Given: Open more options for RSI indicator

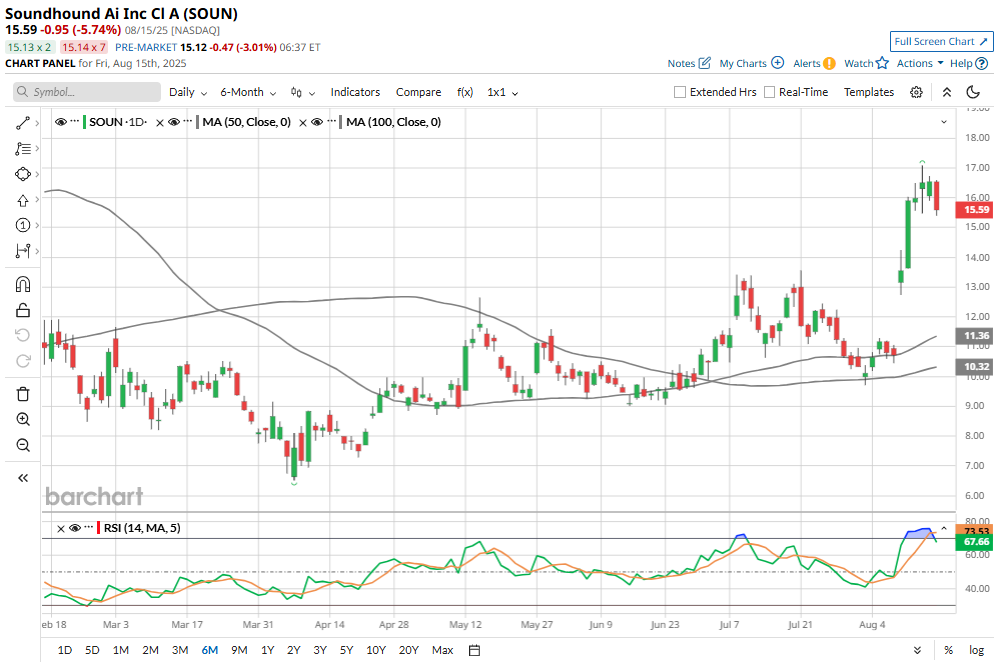Looking at the screenshot, I should tap(89, 528).
